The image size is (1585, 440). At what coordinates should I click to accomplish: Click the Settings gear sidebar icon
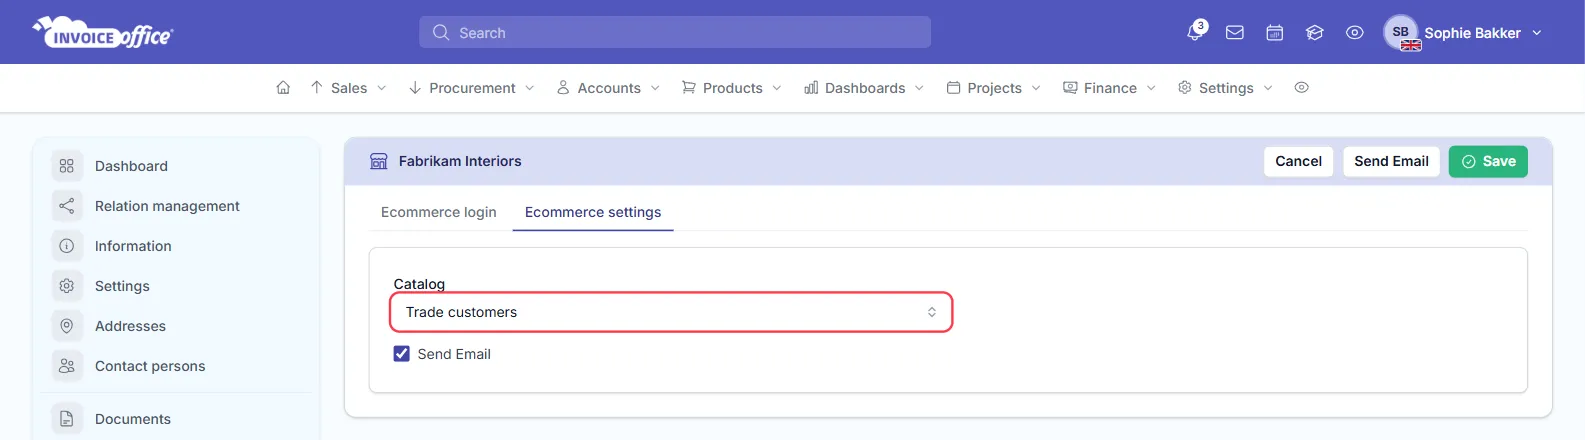pos(67,286)
